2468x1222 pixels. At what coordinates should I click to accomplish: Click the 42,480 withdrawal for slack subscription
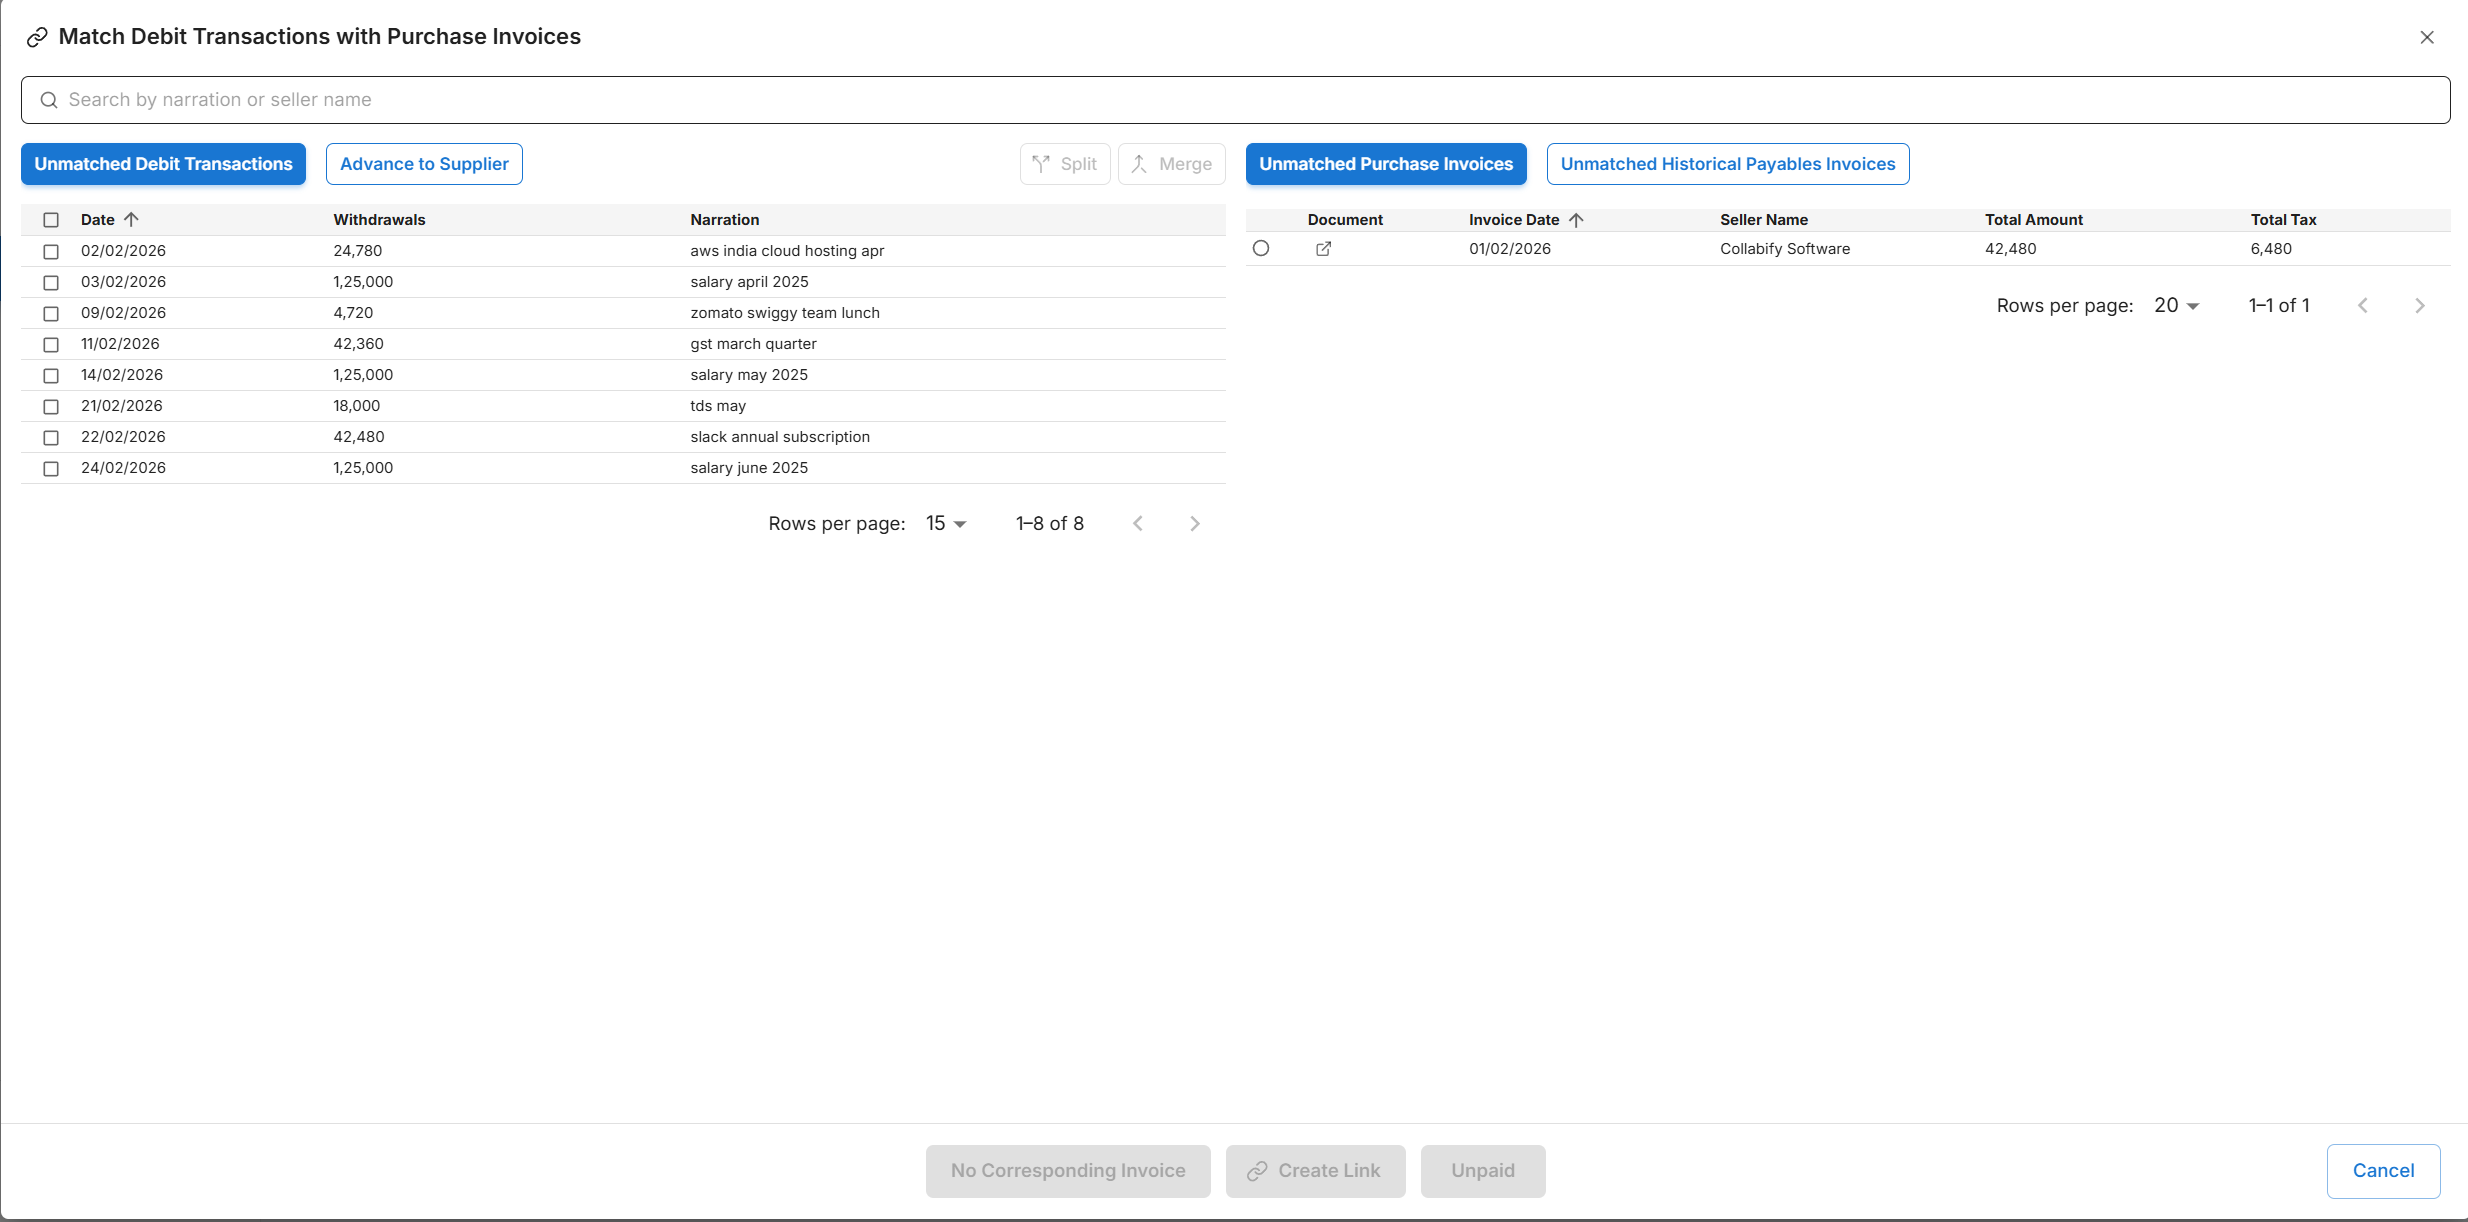click(358, 437)
